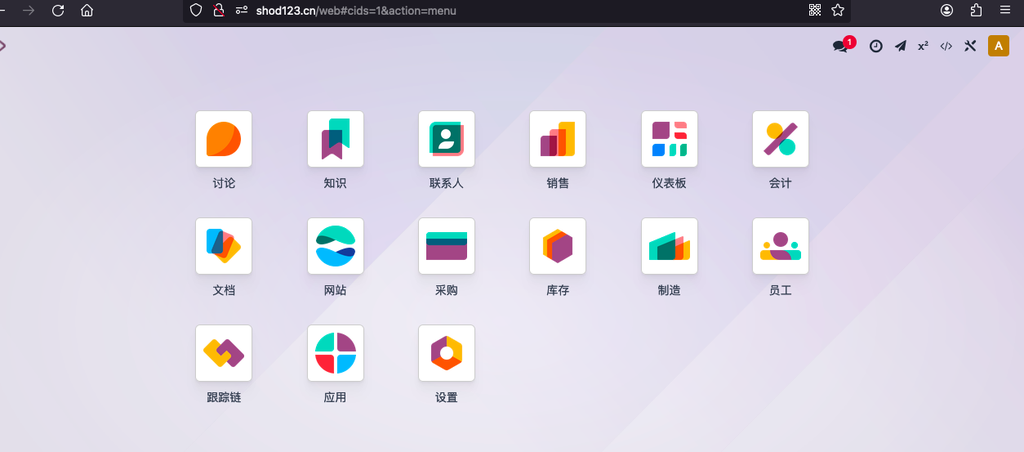This screenshot has height=452, width=1024.
Task: Open the 设置 (Settings) app
Action: click(x=446, y=353)
